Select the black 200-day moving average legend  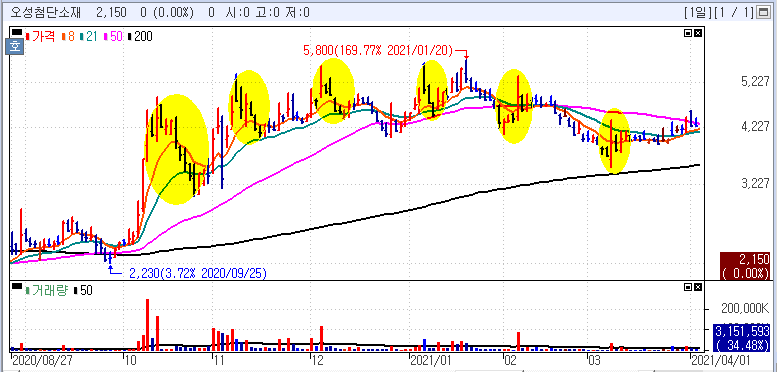pos(140,36)
